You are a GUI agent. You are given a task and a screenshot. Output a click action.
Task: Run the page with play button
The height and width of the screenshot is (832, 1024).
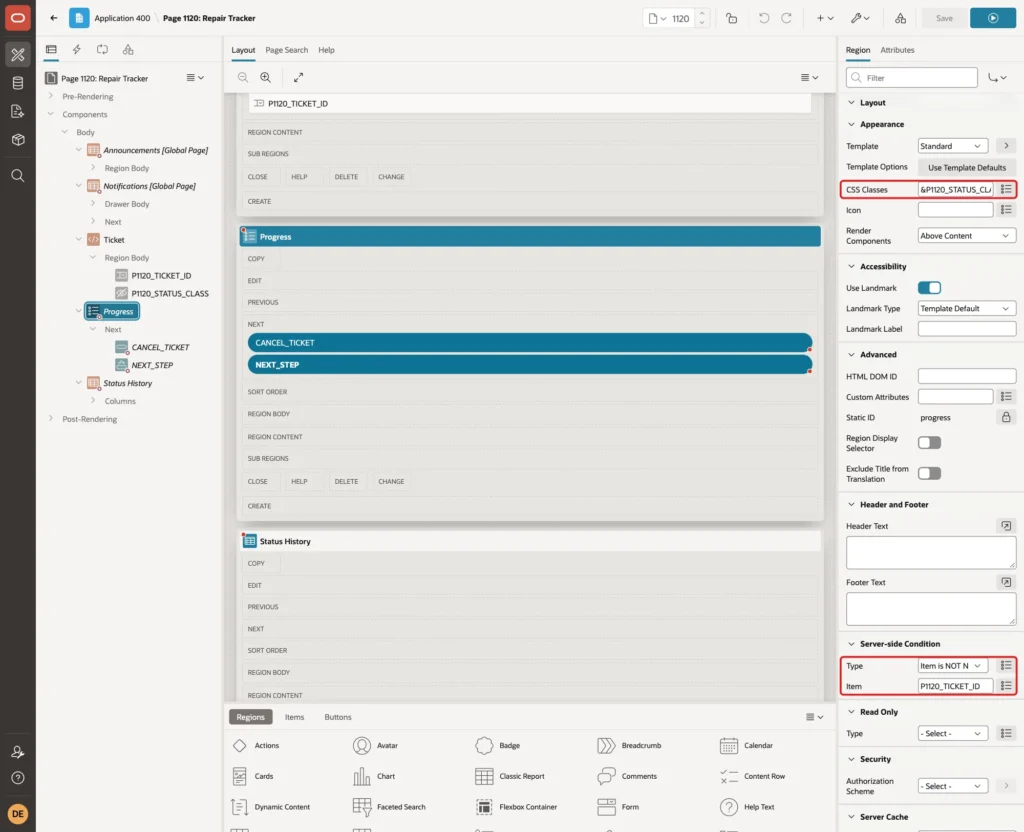(x=993, y=18)
